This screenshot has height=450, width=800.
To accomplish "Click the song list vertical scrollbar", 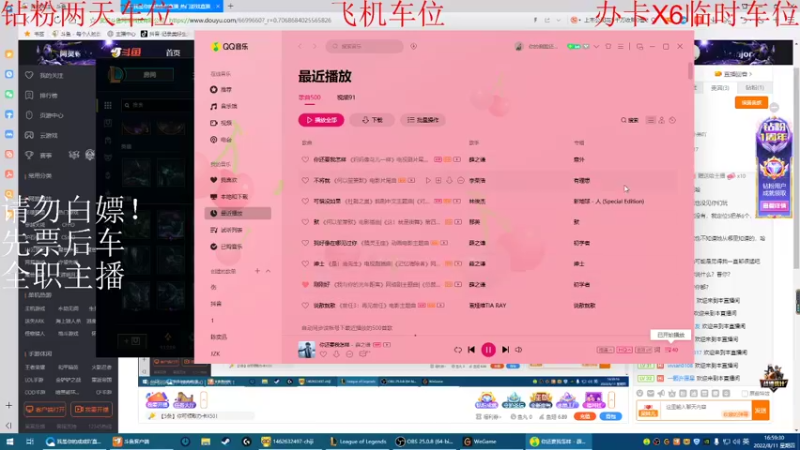I will (x=690, y=70).
